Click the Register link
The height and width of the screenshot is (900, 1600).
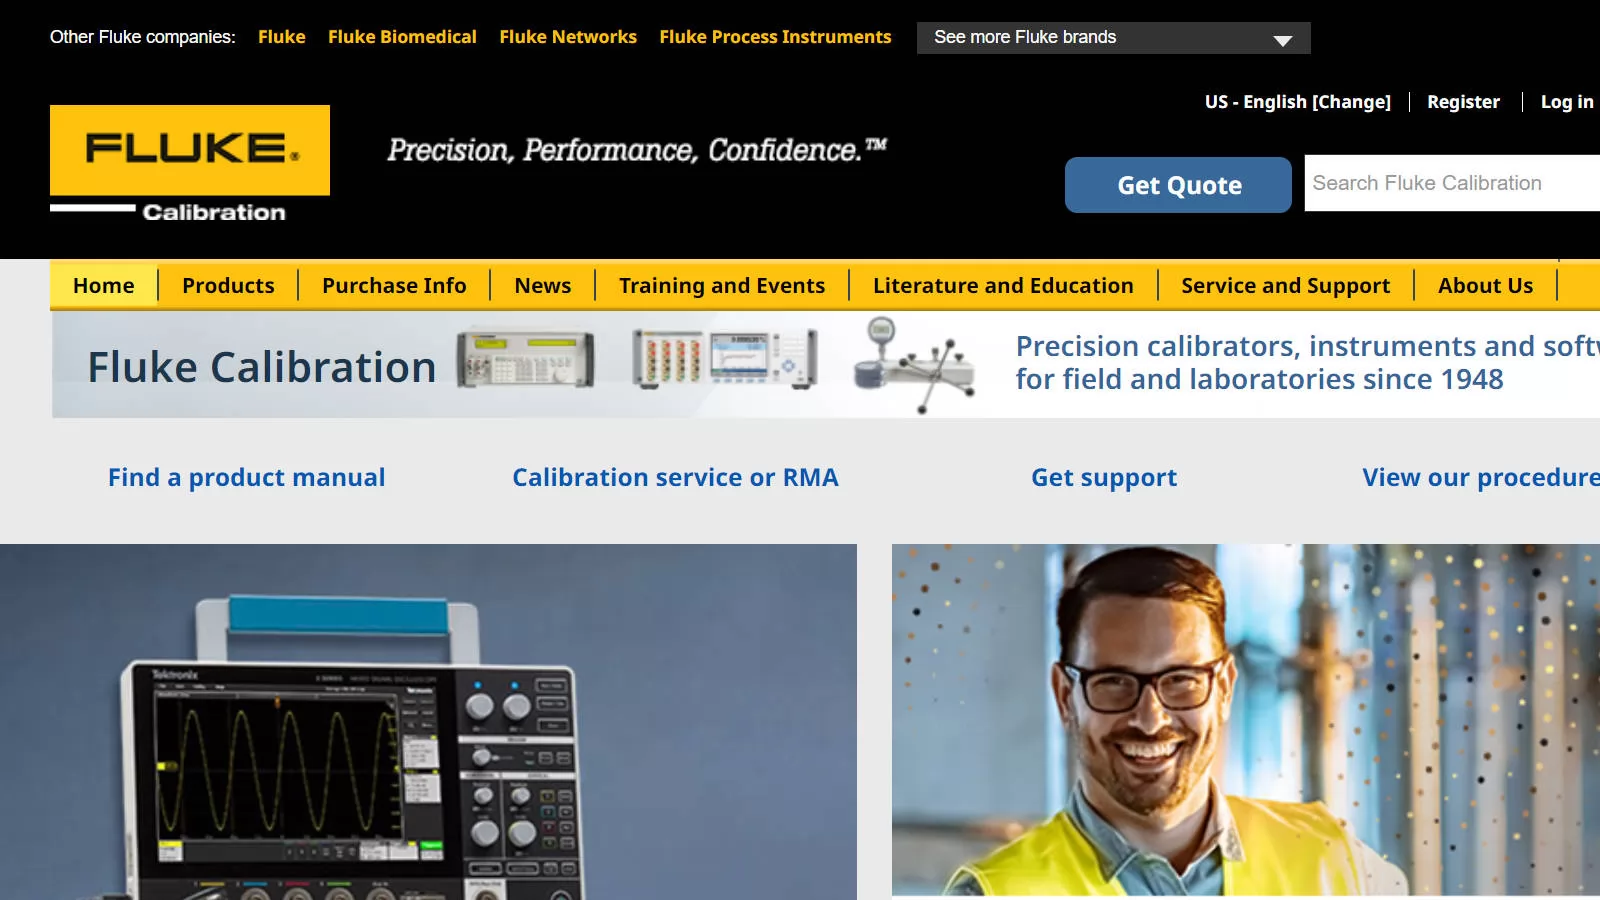pyautogui.click(x=1463, y=102)
